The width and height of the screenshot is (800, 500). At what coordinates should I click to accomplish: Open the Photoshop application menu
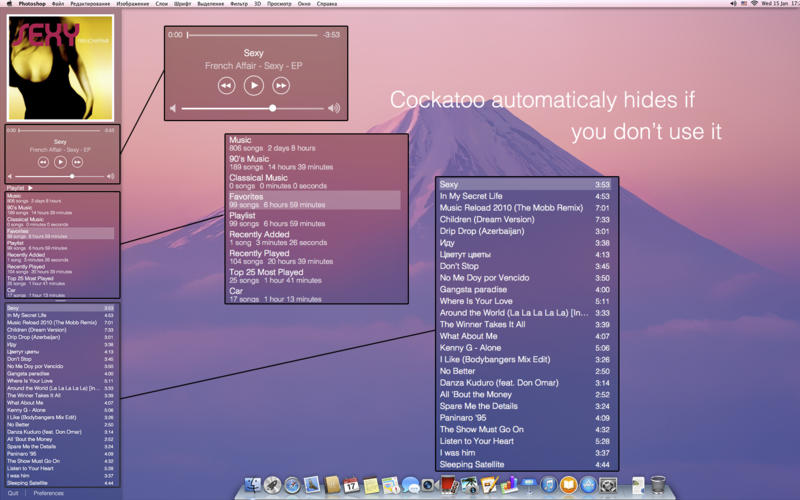pyautogui.click(x=32, y=4)
